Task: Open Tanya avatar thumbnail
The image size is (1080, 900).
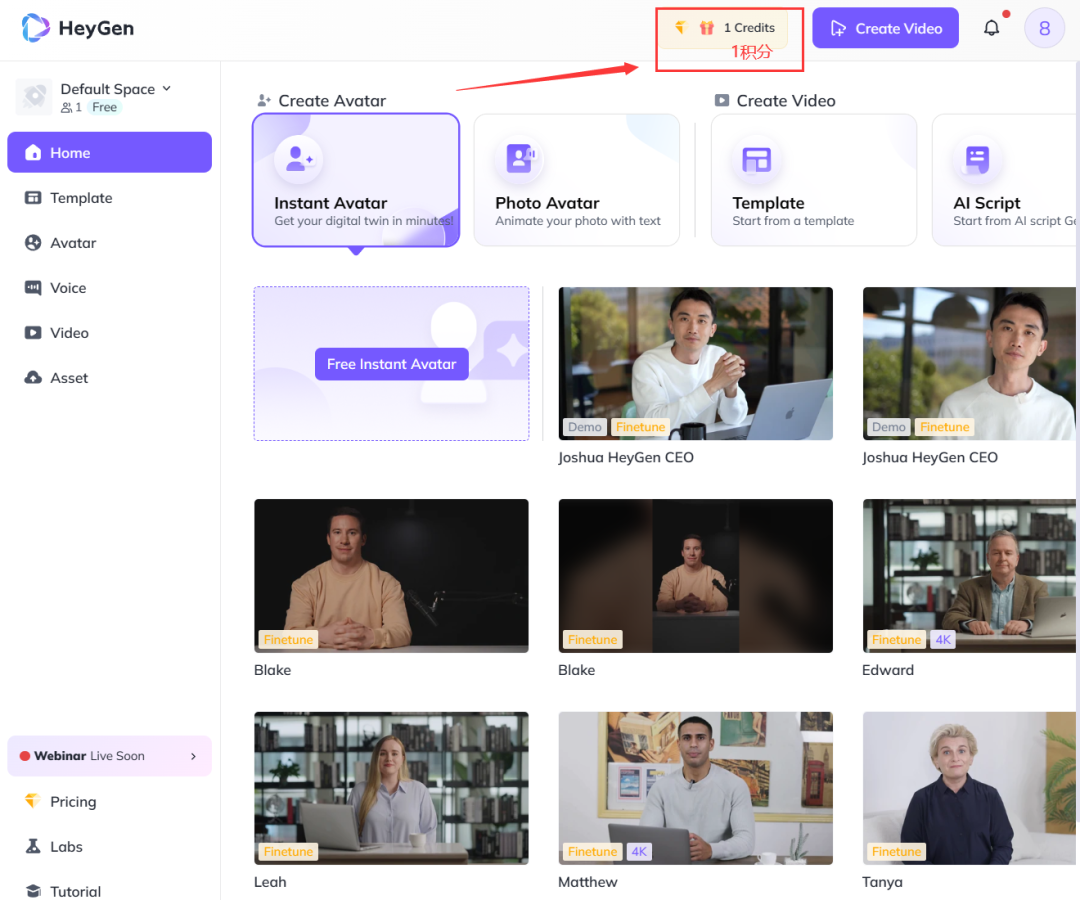Action: click(x=969, y=788)
